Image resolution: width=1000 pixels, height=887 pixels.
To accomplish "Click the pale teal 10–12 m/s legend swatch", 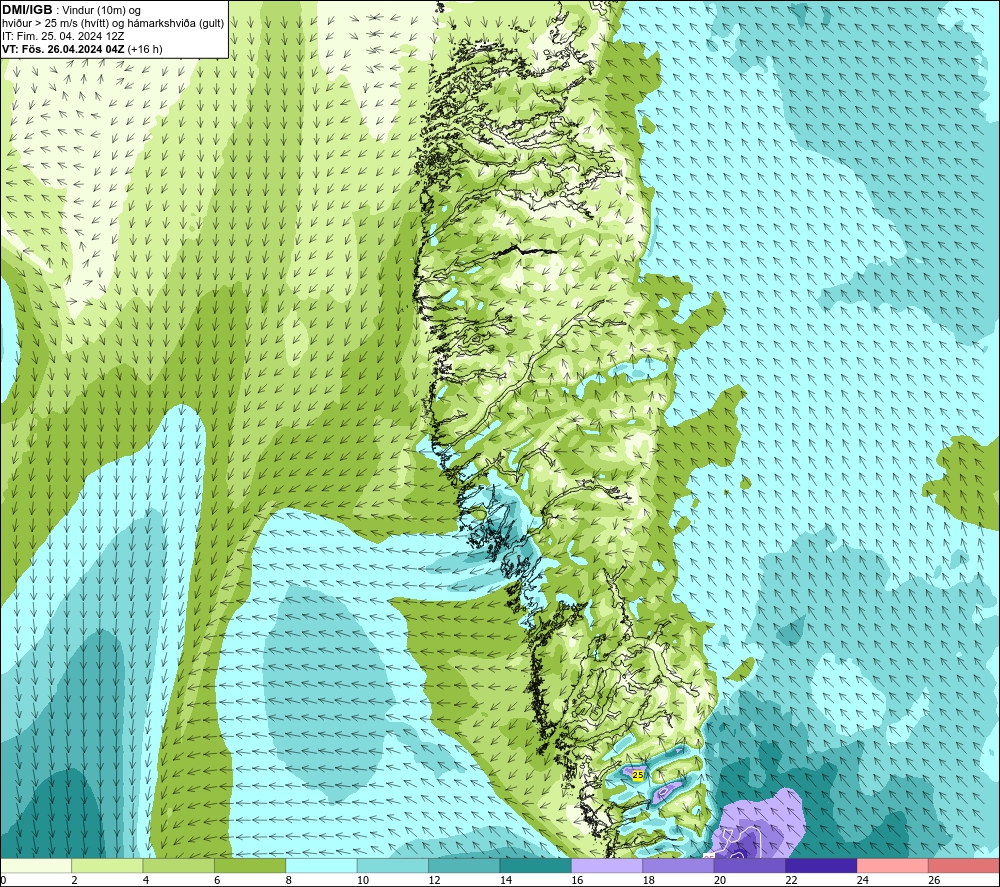I will [x=393, y=866].
